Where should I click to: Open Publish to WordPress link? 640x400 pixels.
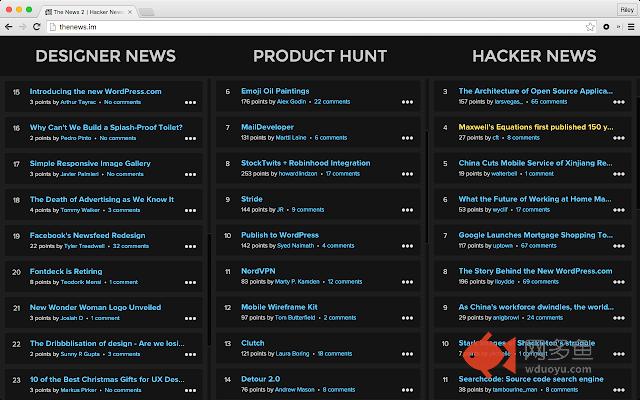(280, 235)
